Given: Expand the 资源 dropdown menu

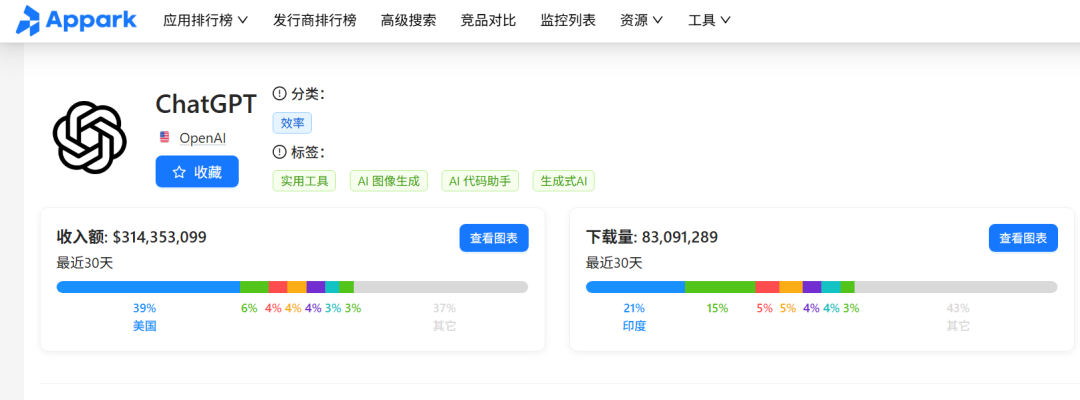Looking at the screenshot, I should (641, 20).
